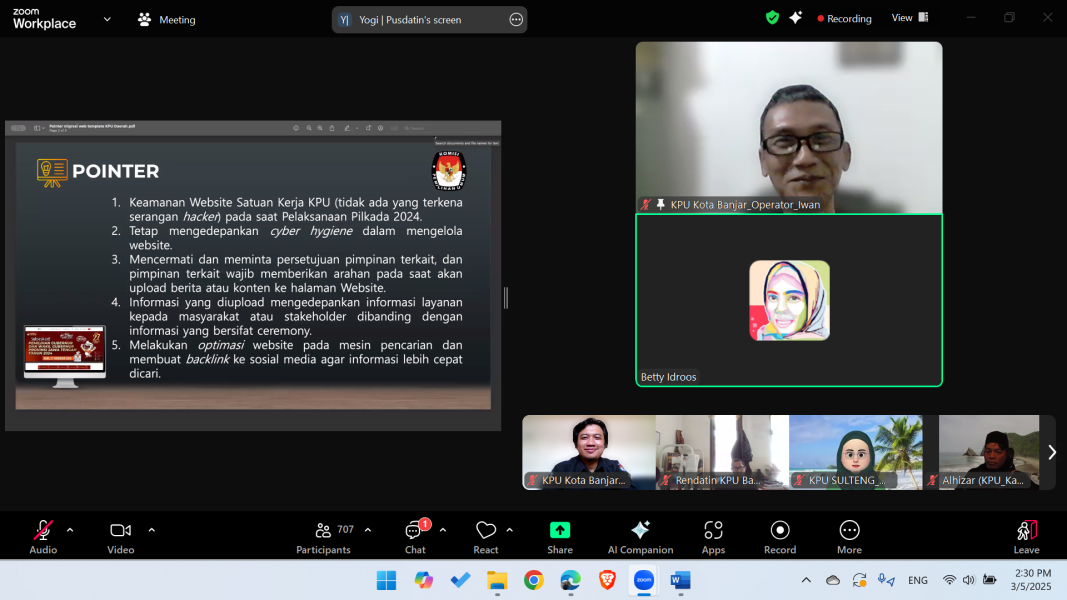Open the More options icon
The image size is (1067, 600).
pos(849,531)
